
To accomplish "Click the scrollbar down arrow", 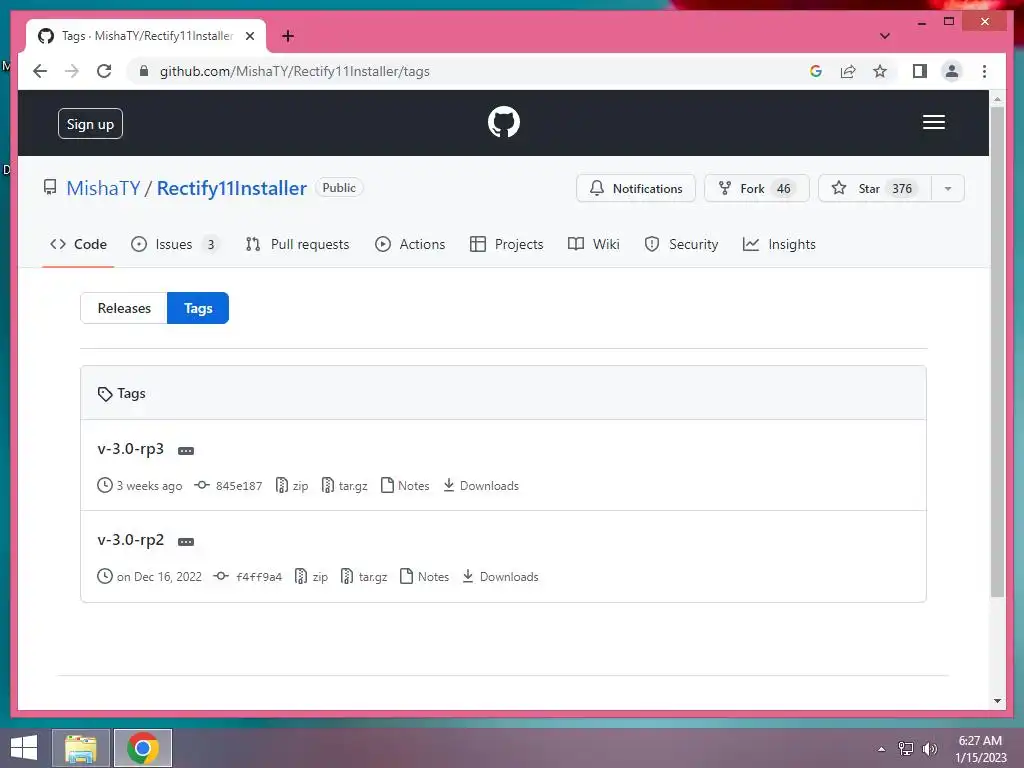I will (997, 701).
